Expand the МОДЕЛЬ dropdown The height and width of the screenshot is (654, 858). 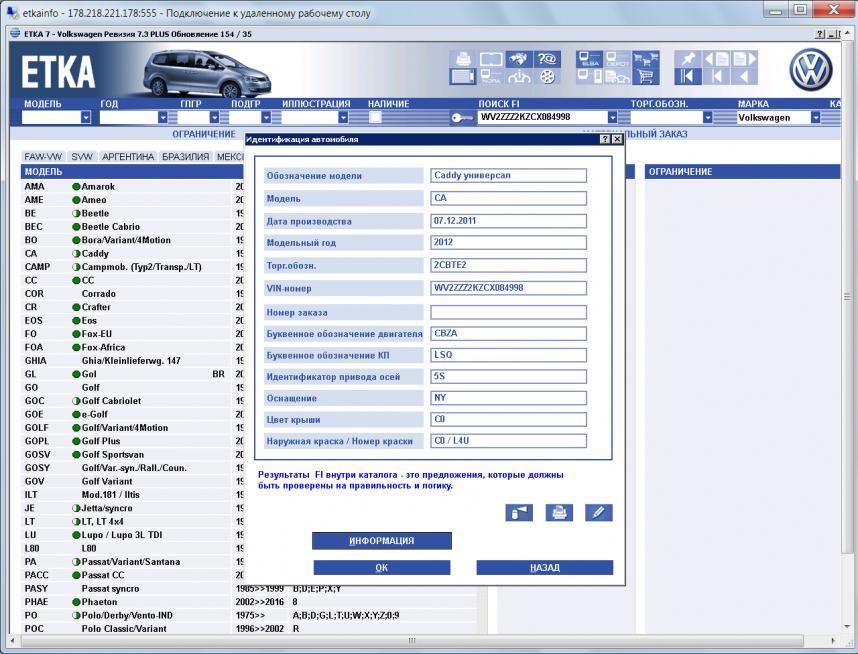pos(86,117)
